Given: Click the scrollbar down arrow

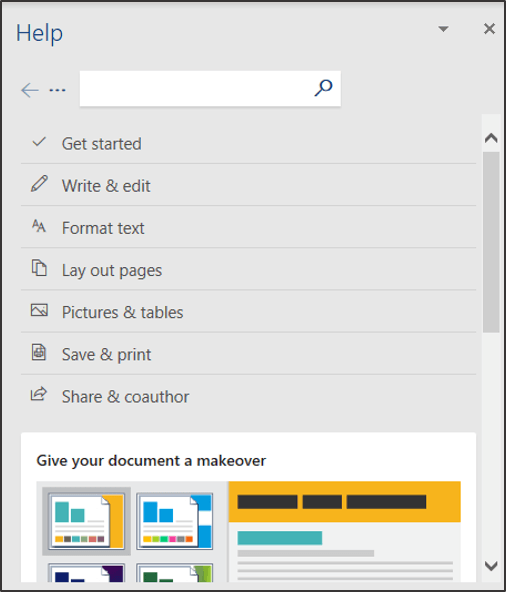Looking at the screenshot, I should pyautogui.click(x=491, y=566).
